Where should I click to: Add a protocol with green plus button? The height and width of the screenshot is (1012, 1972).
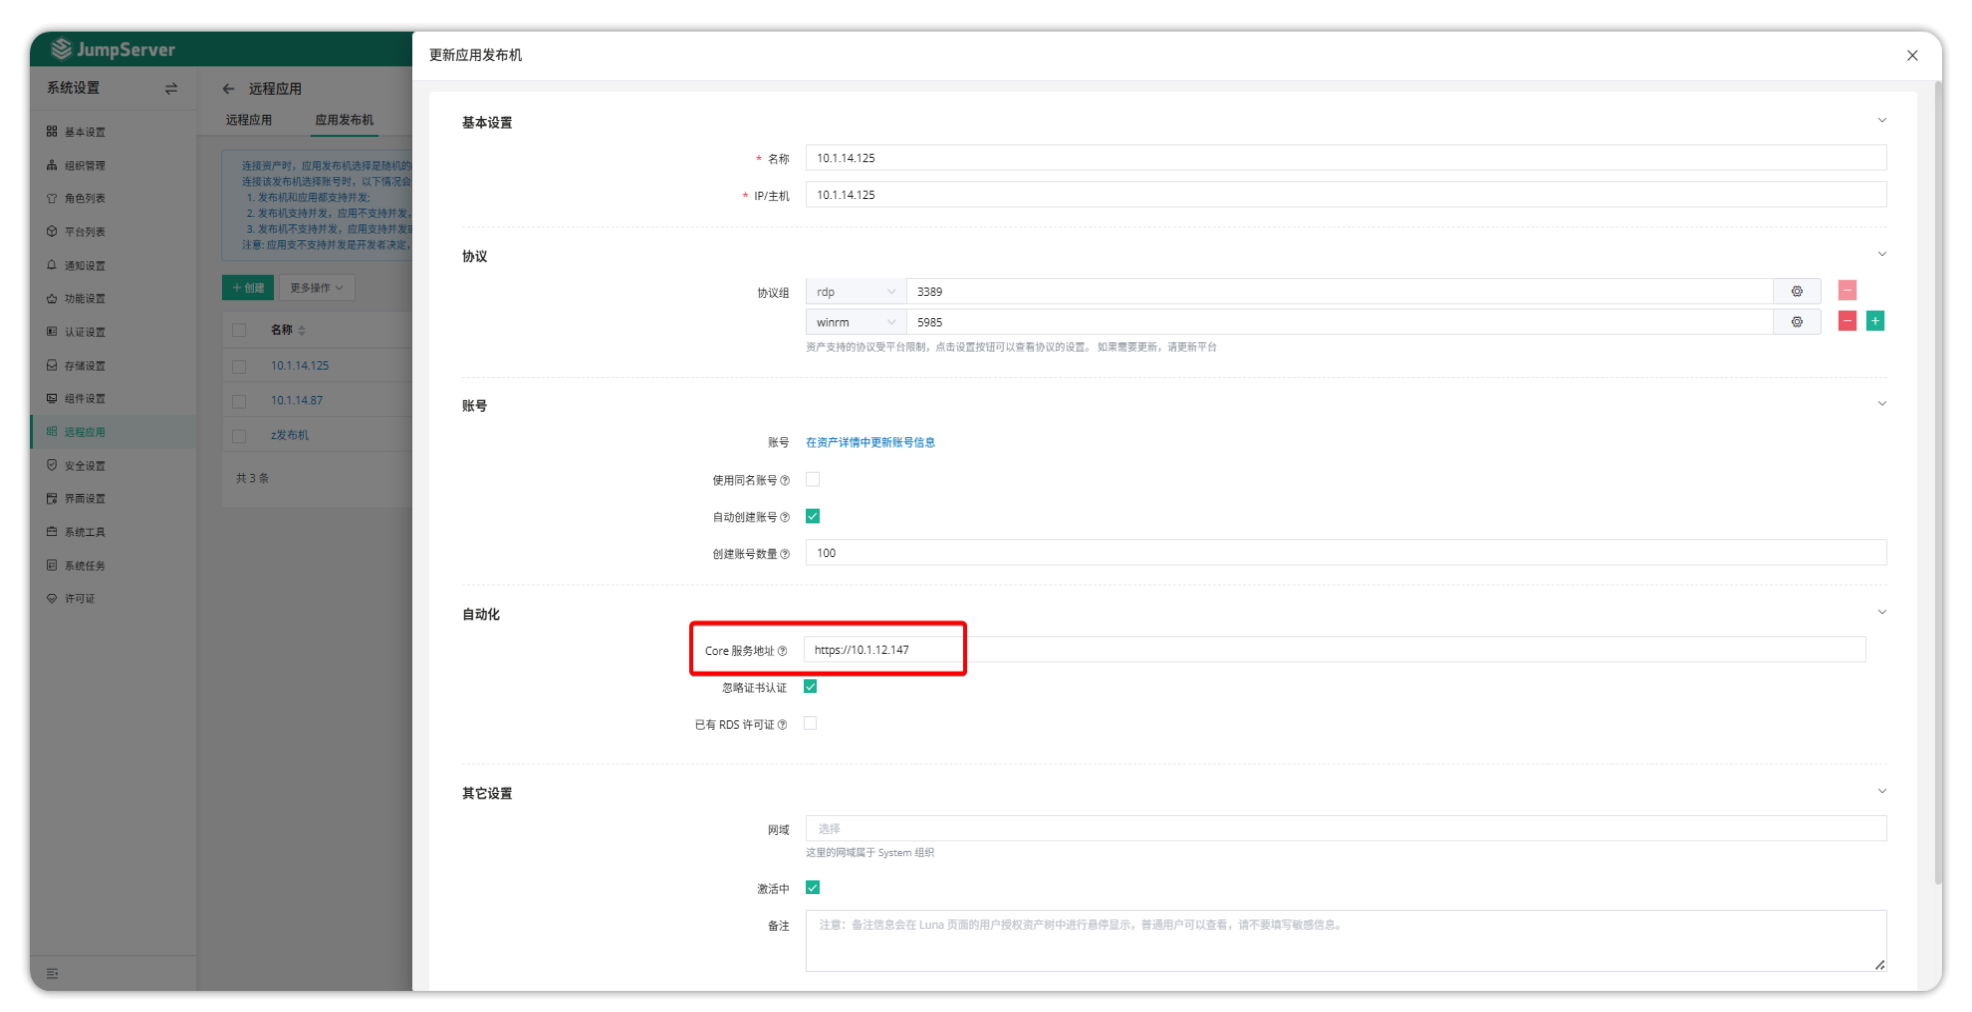pos(1875,321)
